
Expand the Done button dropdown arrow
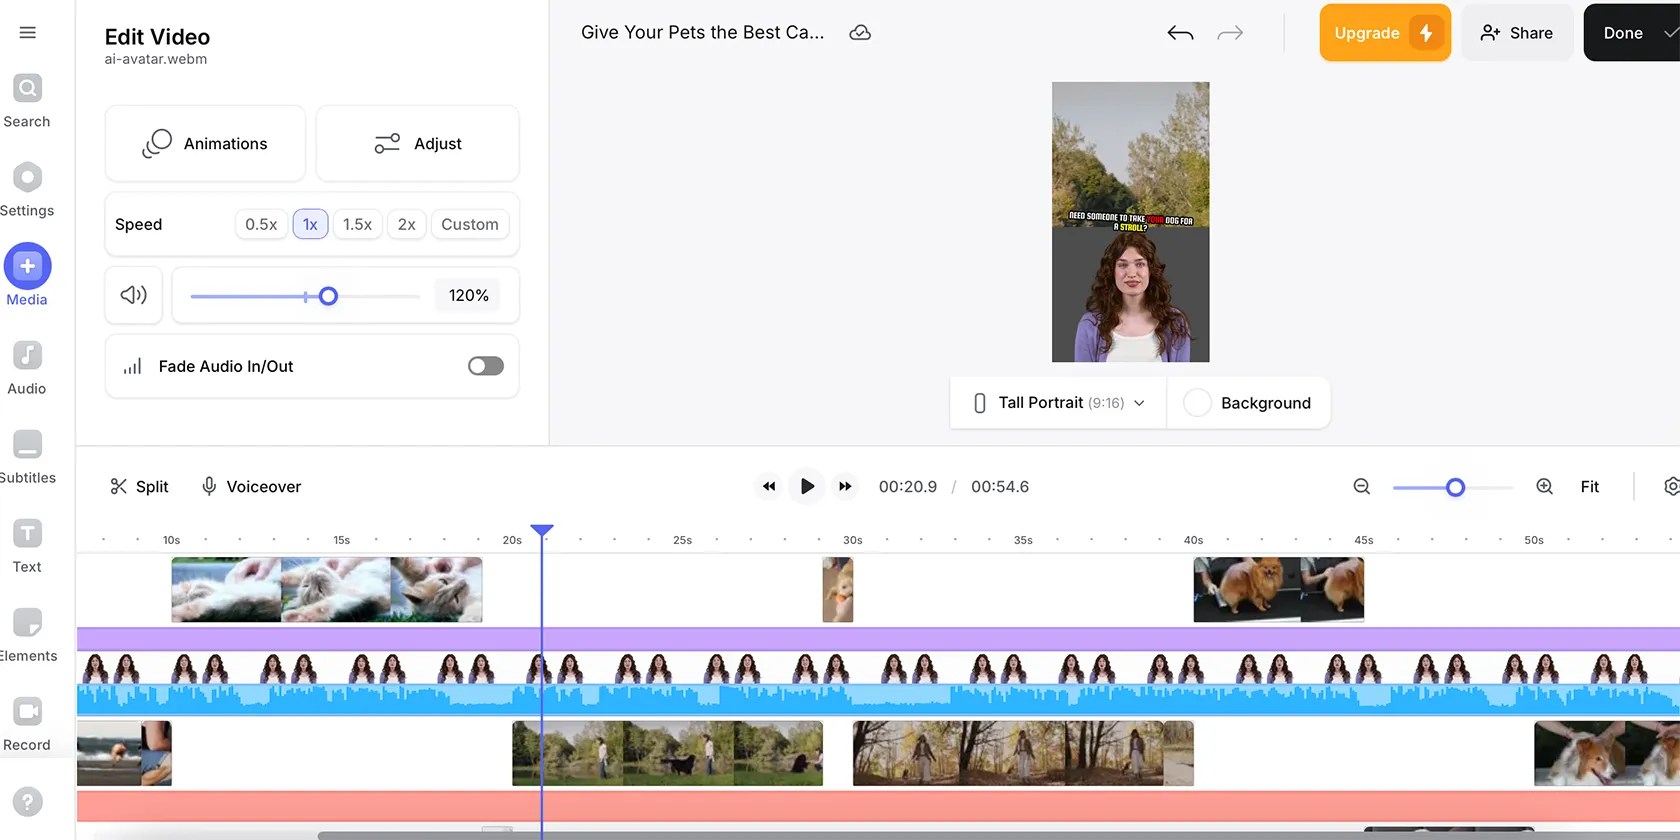coord(1669,33)
